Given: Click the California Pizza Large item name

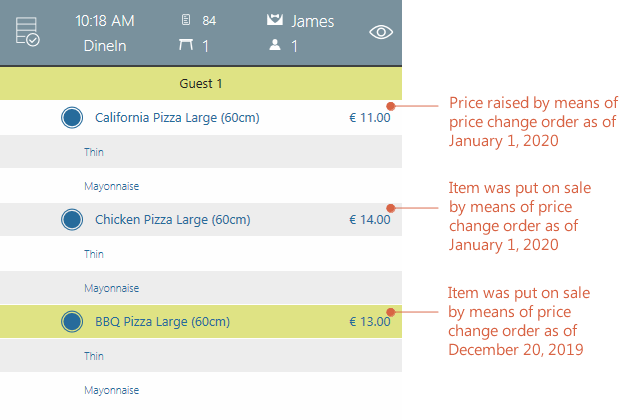Looking at the screenshot, I should [177, 118].
